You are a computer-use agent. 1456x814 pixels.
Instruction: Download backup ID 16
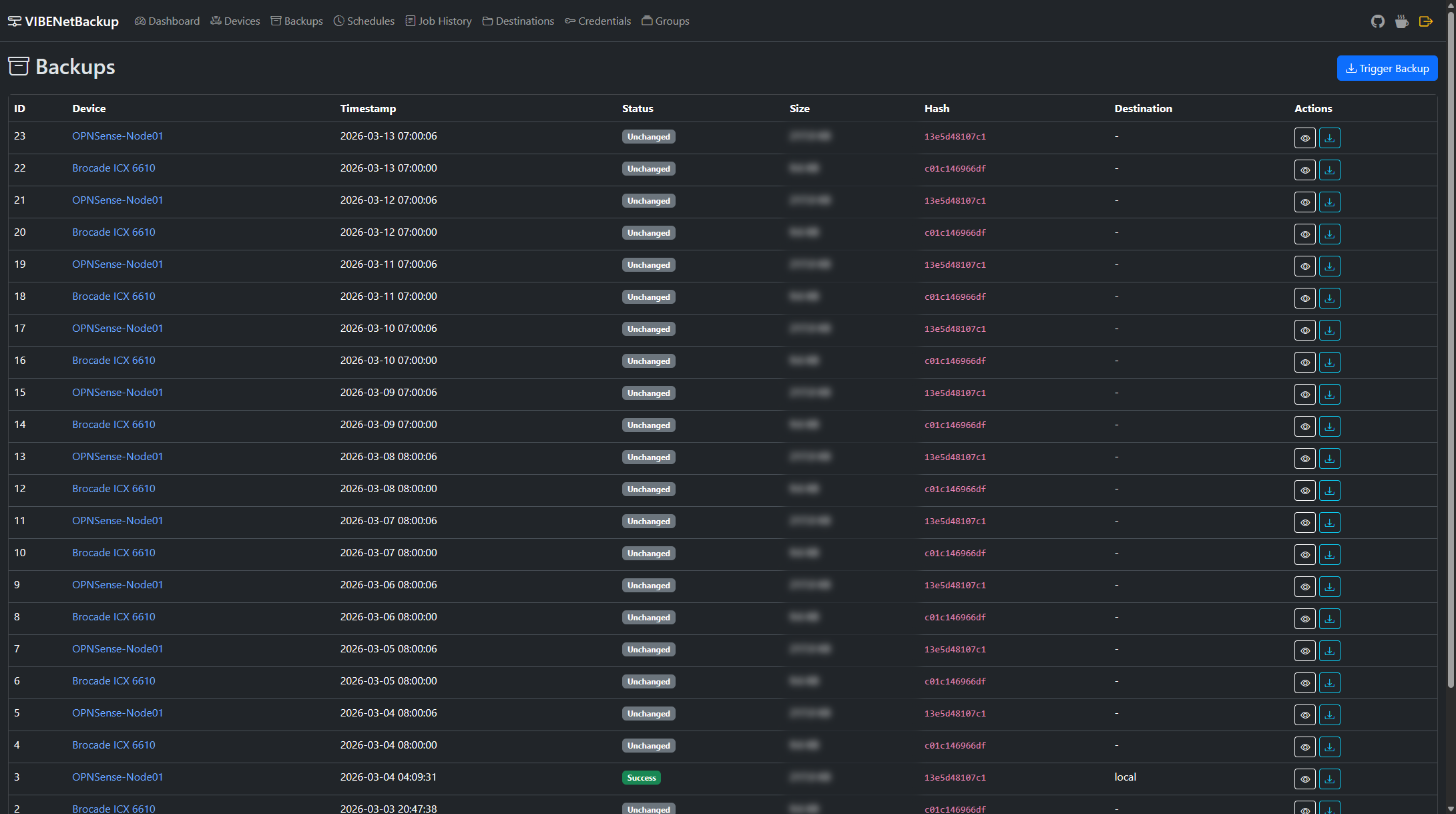[1330, 362]
